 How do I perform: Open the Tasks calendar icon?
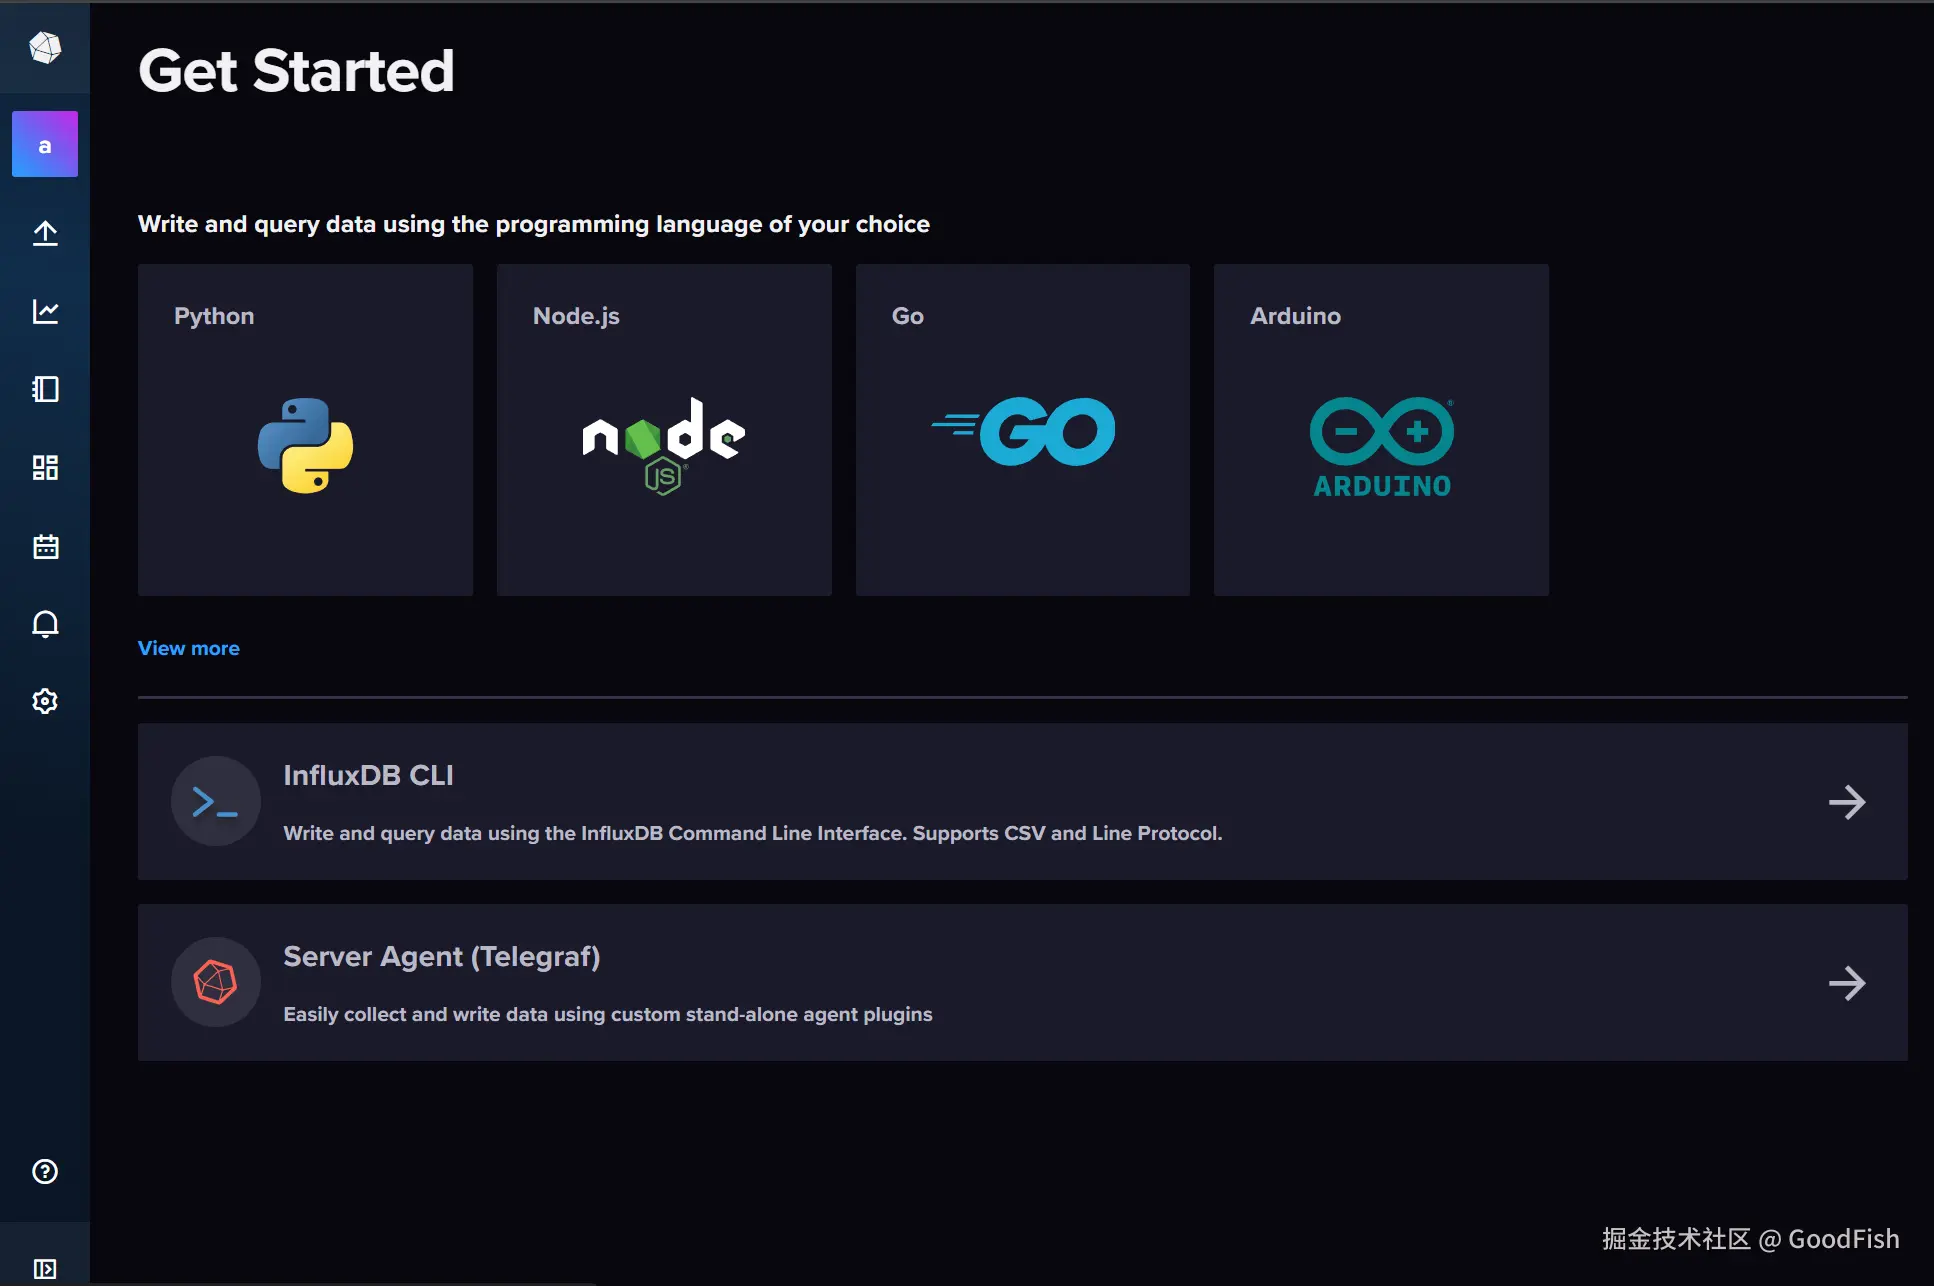click(45, 546)
